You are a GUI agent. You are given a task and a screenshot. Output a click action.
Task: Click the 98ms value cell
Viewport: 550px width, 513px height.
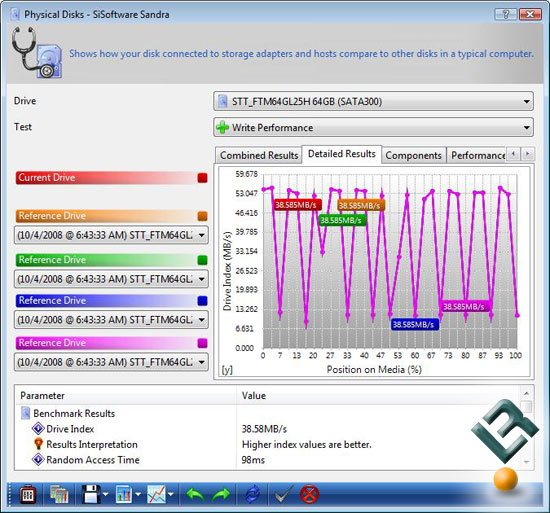click(253, 460)
